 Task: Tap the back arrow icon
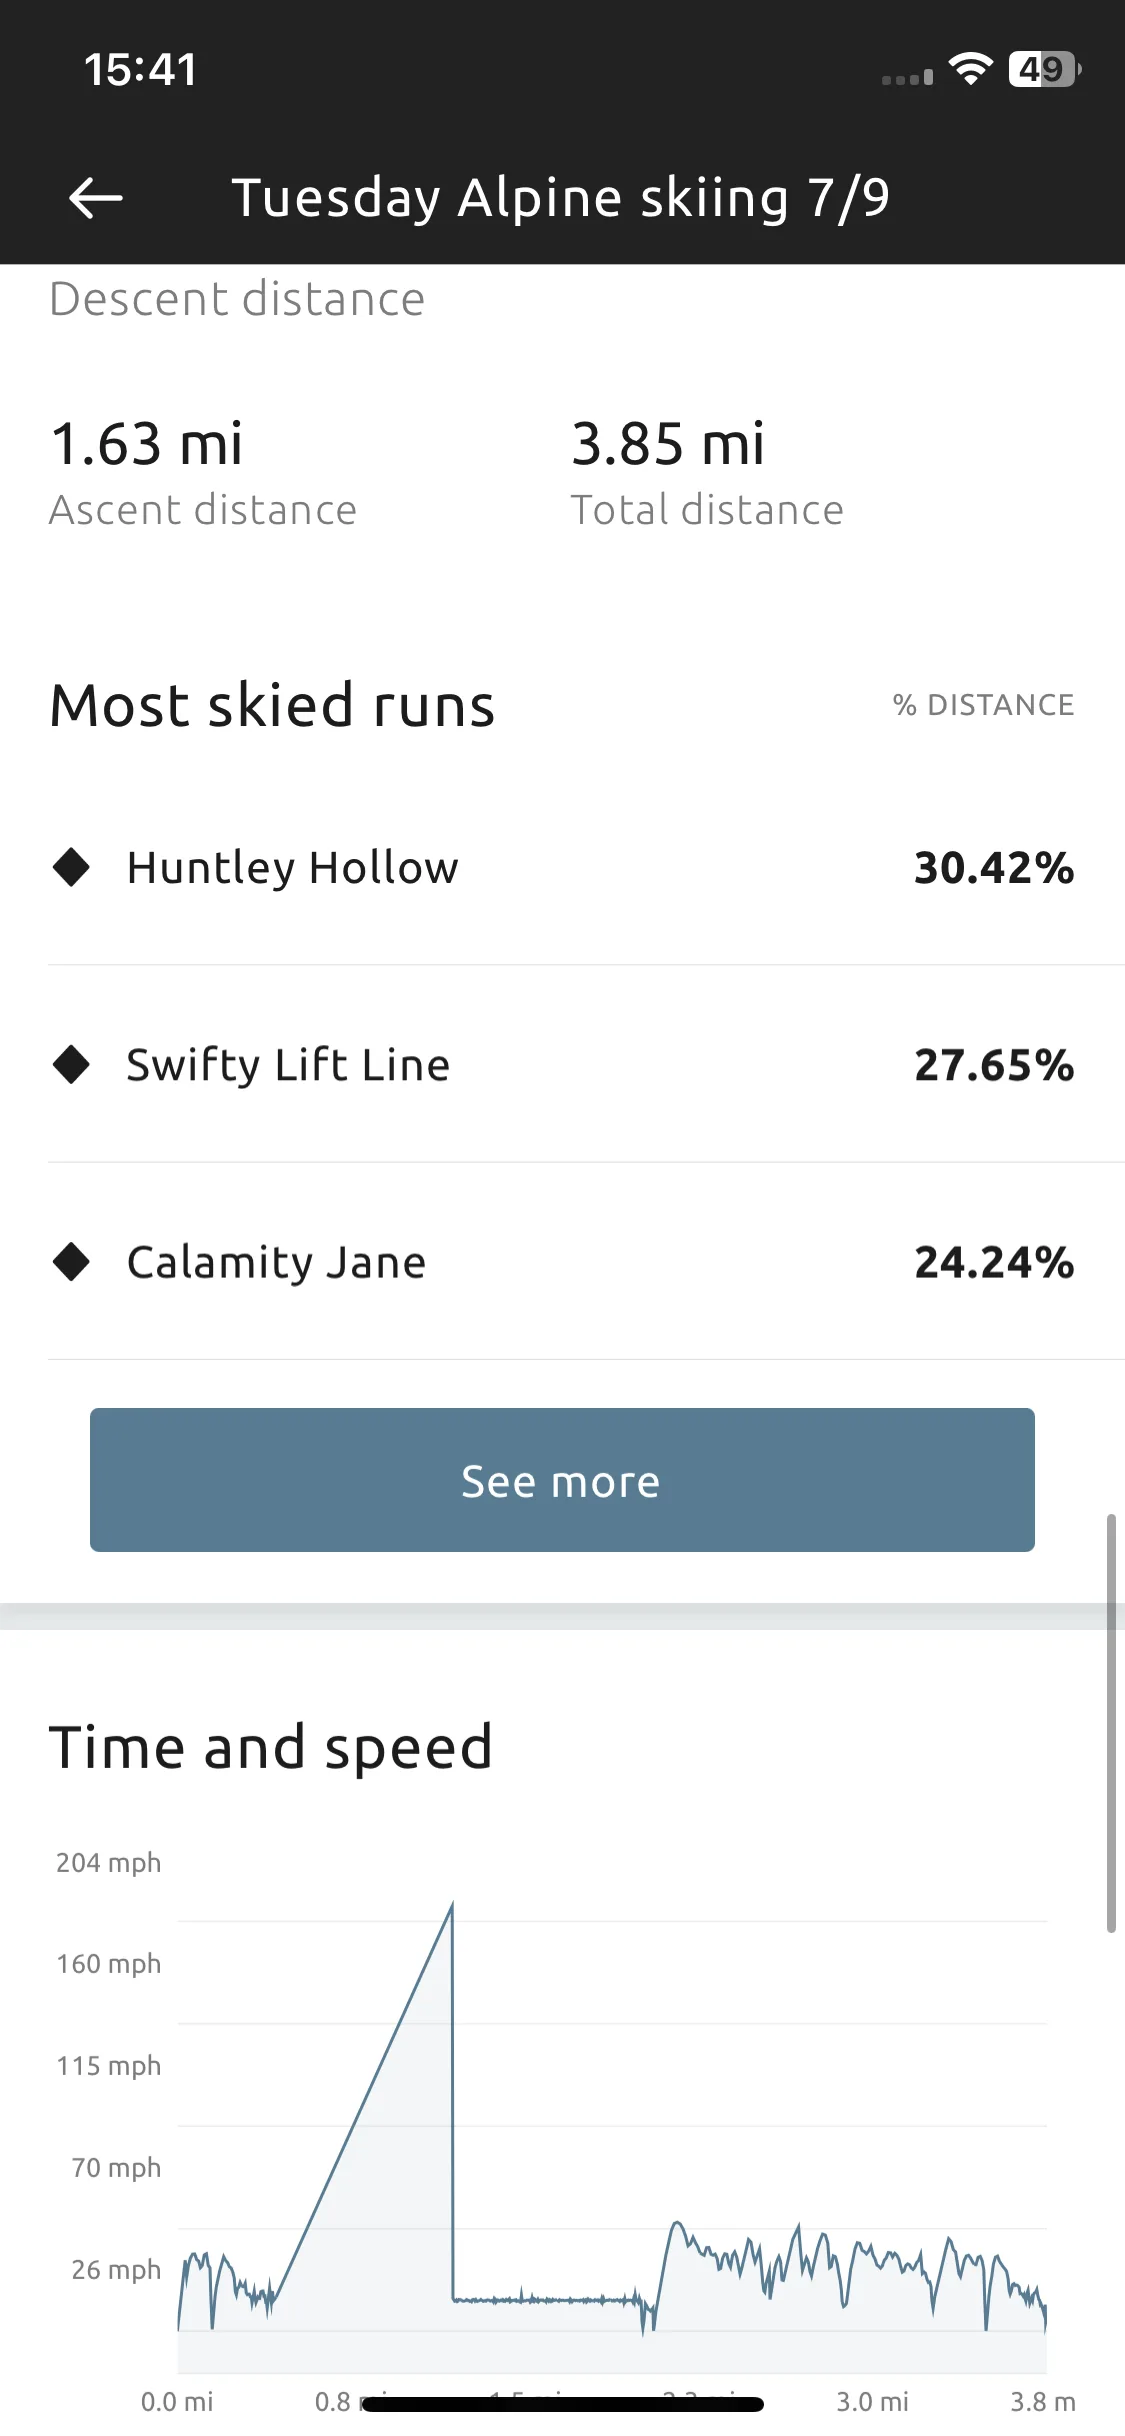[95, 197]
